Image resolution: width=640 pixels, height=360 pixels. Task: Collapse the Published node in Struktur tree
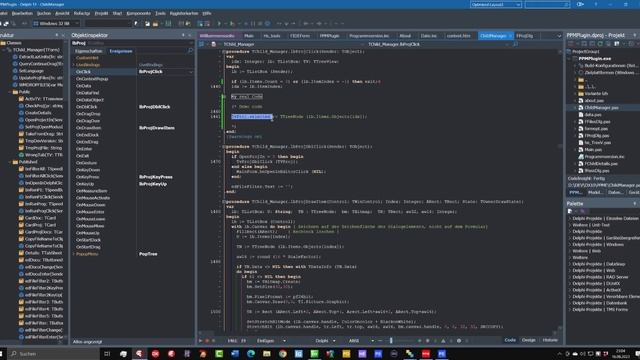pyautogui.click(x=10, y=162)
